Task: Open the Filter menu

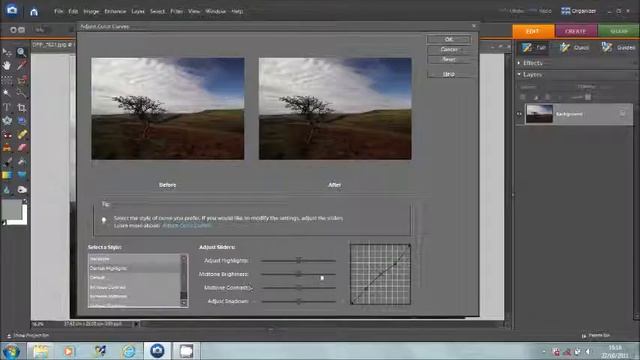Action: coord(176,11)
